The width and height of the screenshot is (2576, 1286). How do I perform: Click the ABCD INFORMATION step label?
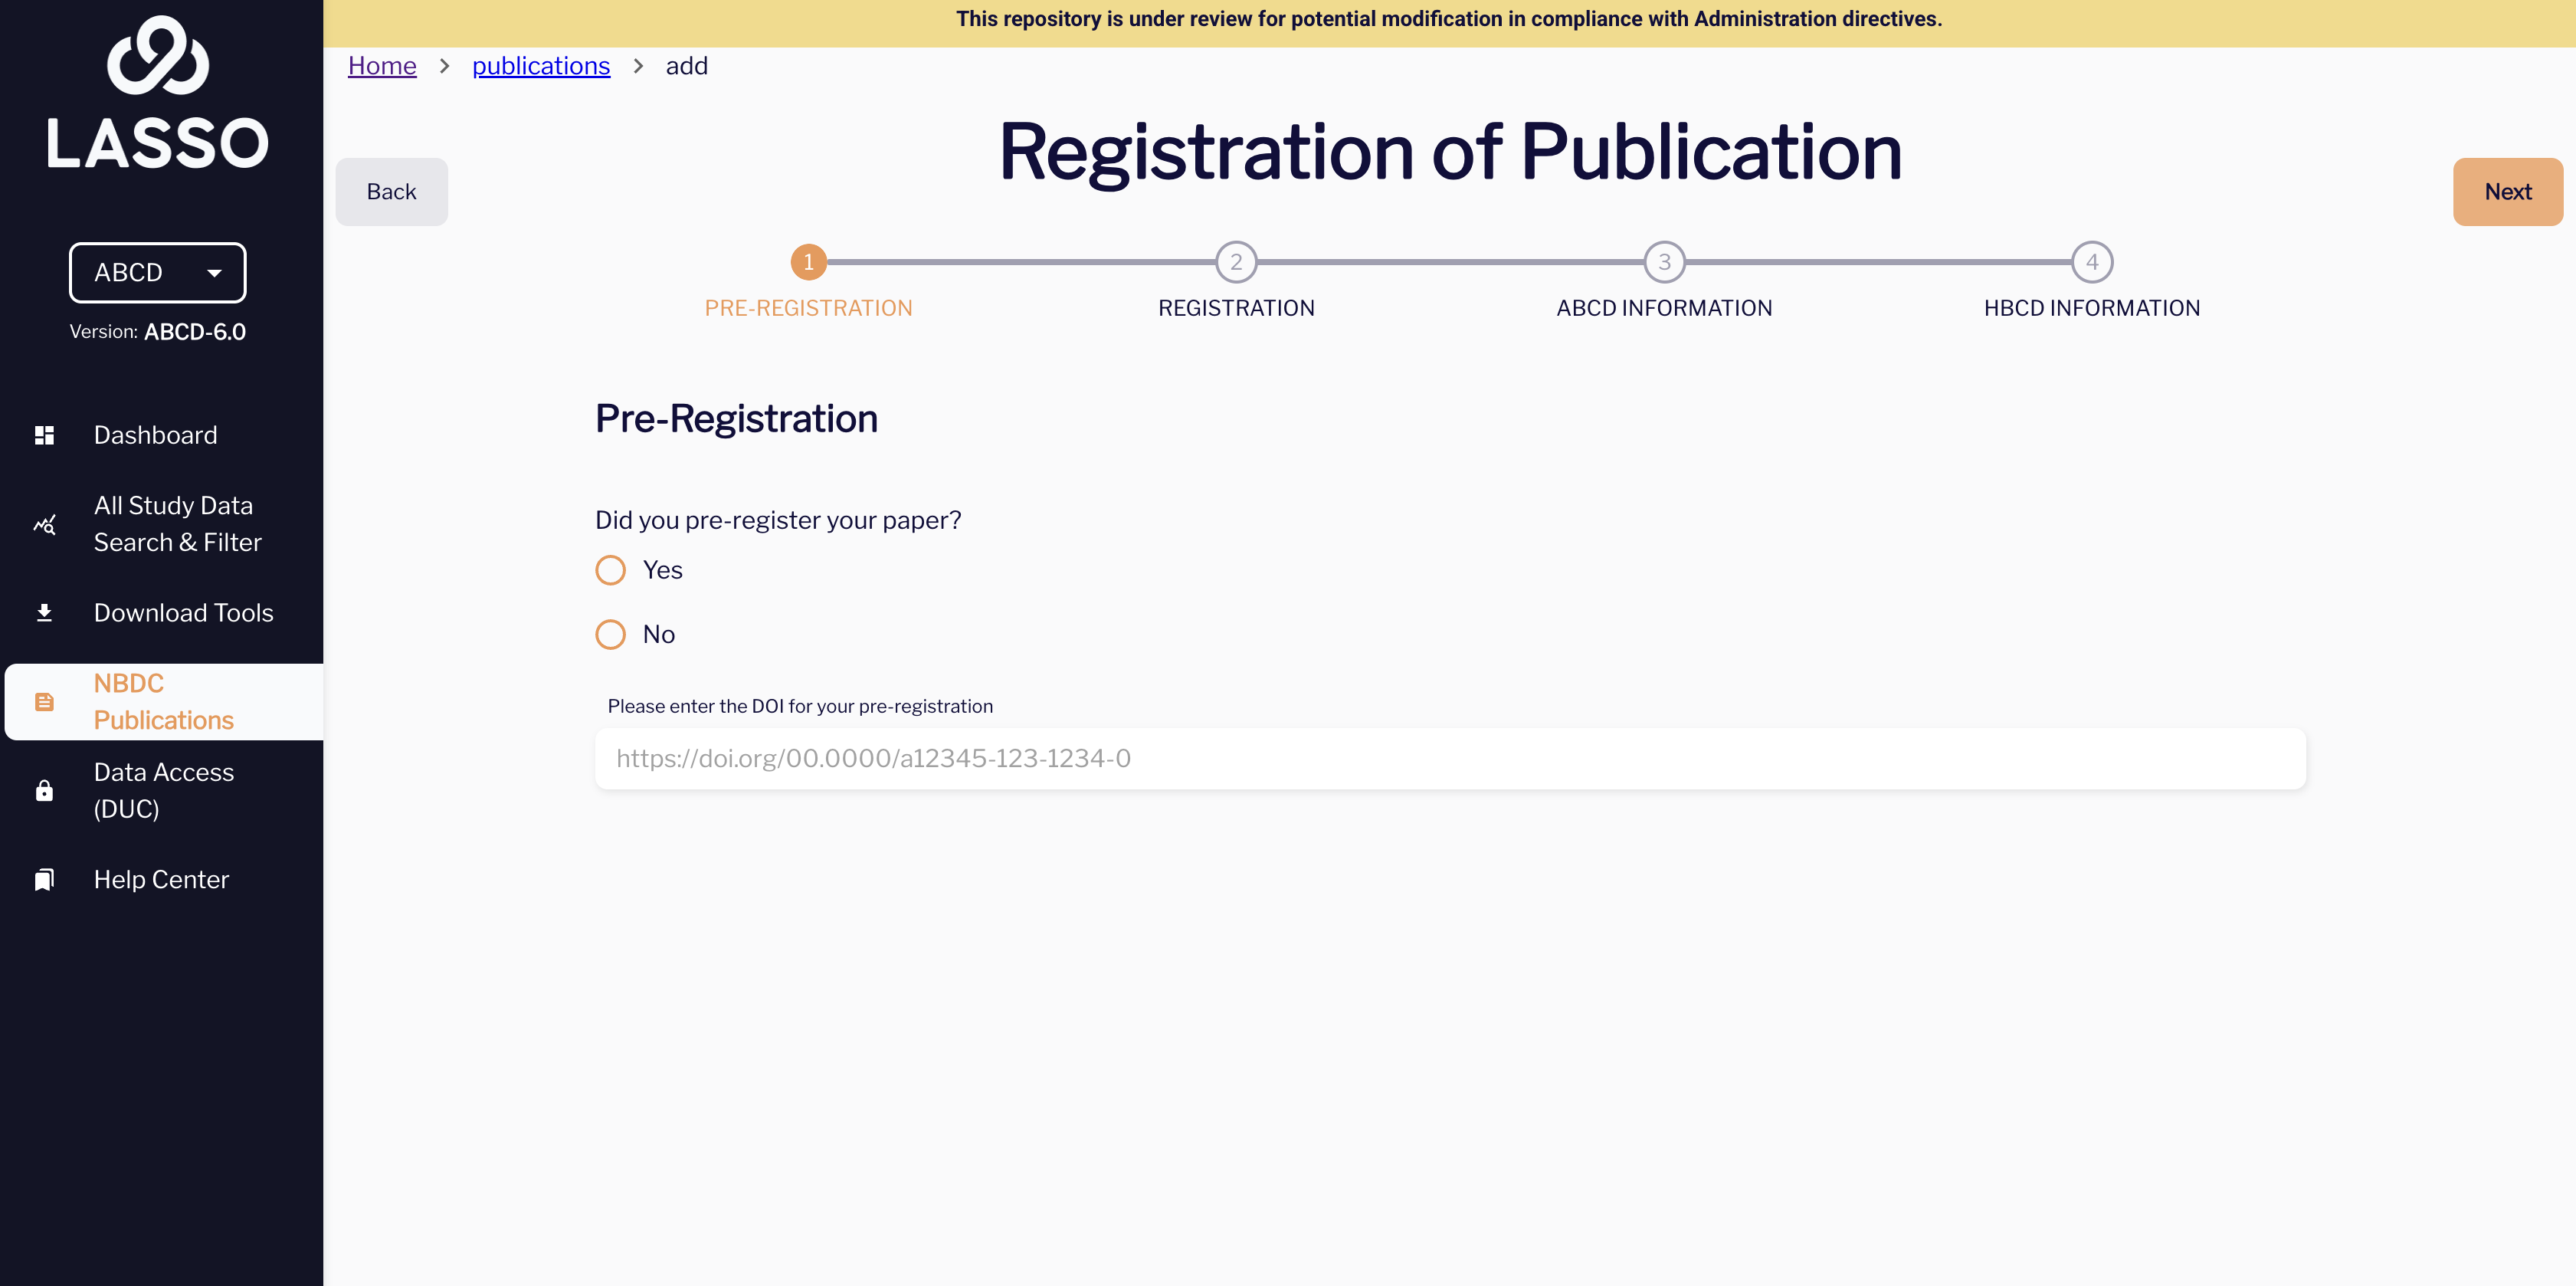(1664, 308)
